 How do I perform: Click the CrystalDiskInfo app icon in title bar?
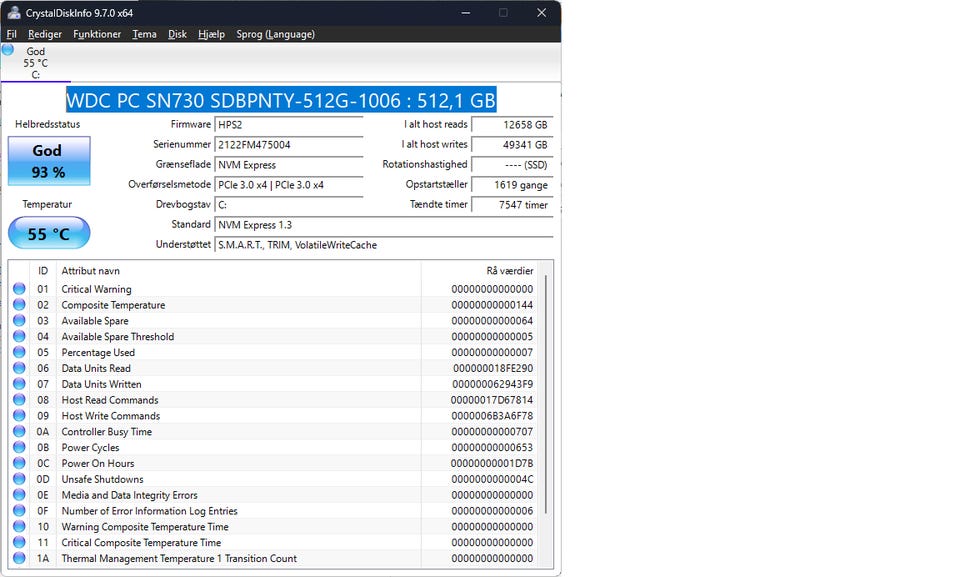[13, 13]
